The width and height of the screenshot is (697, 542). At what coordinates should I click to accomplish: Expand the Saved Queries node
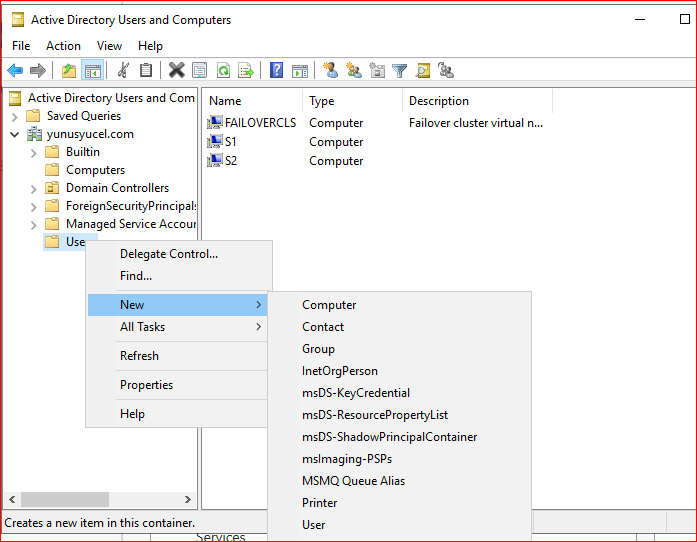[15, 116]
